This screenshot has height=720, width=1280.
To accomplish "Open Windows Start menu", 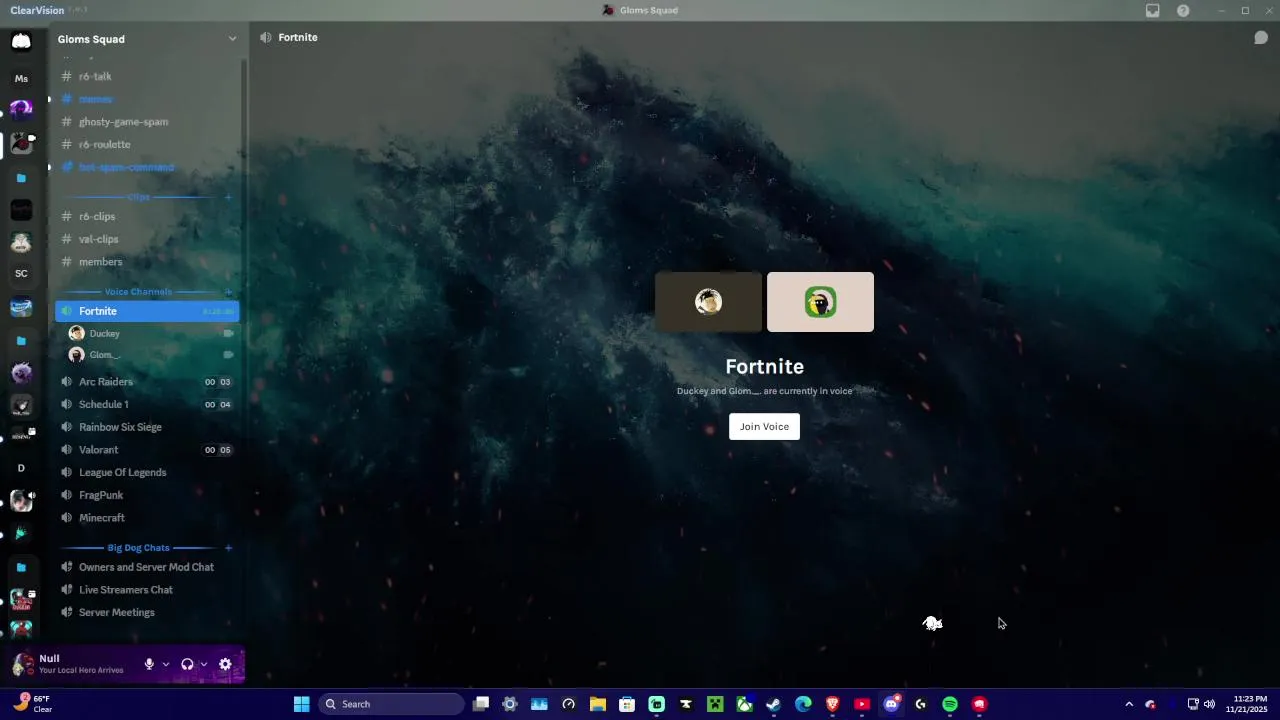I will click(301, 704).
